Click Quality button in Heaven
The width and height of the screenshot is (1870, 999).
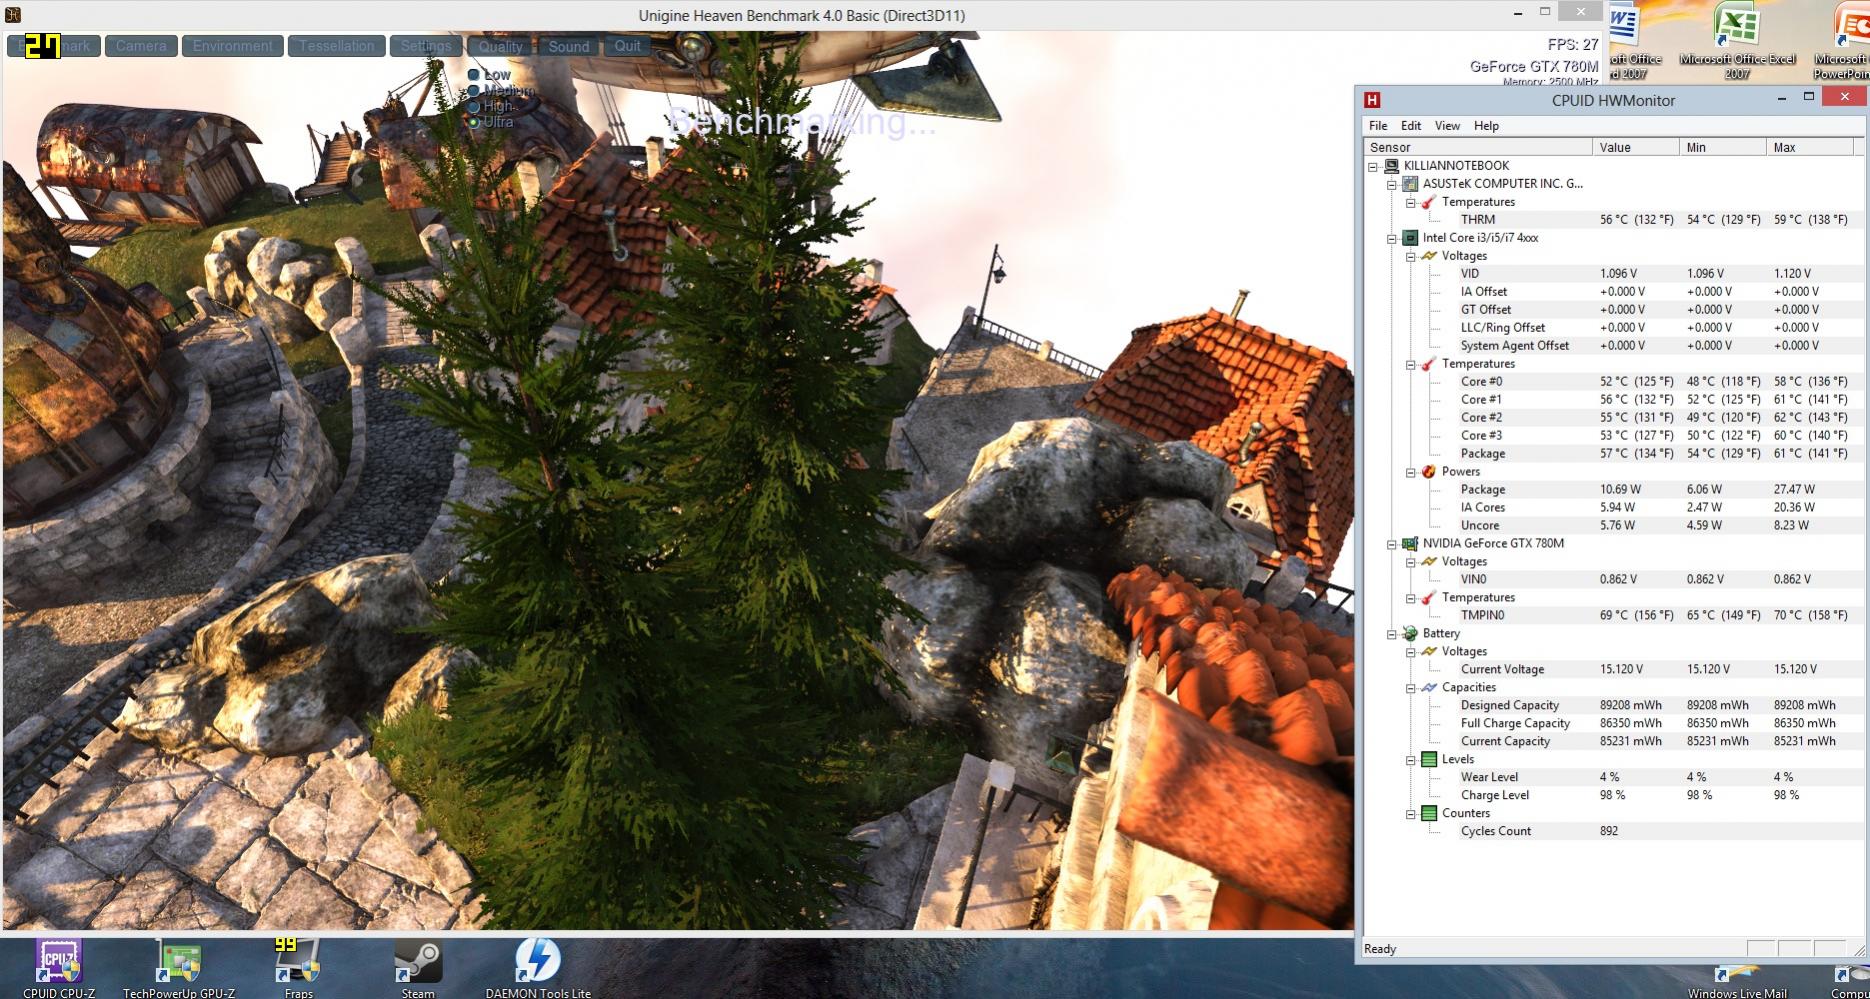[x=500, y=46]
